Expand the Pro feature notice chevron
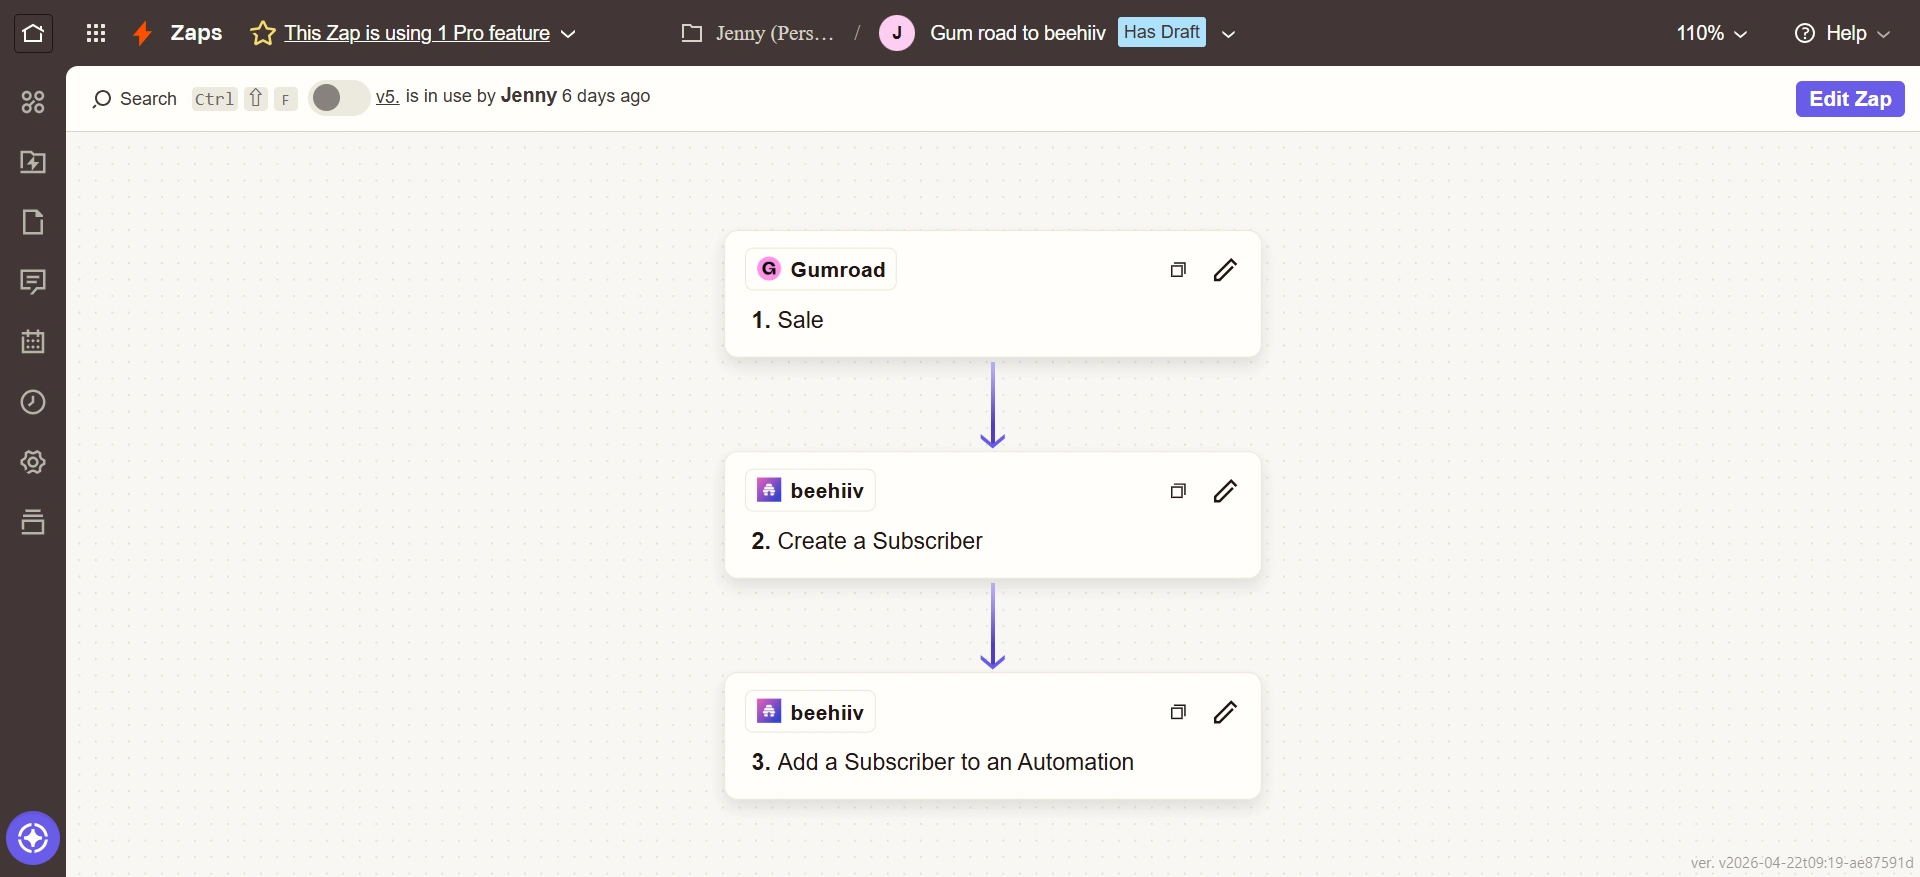 568,34
